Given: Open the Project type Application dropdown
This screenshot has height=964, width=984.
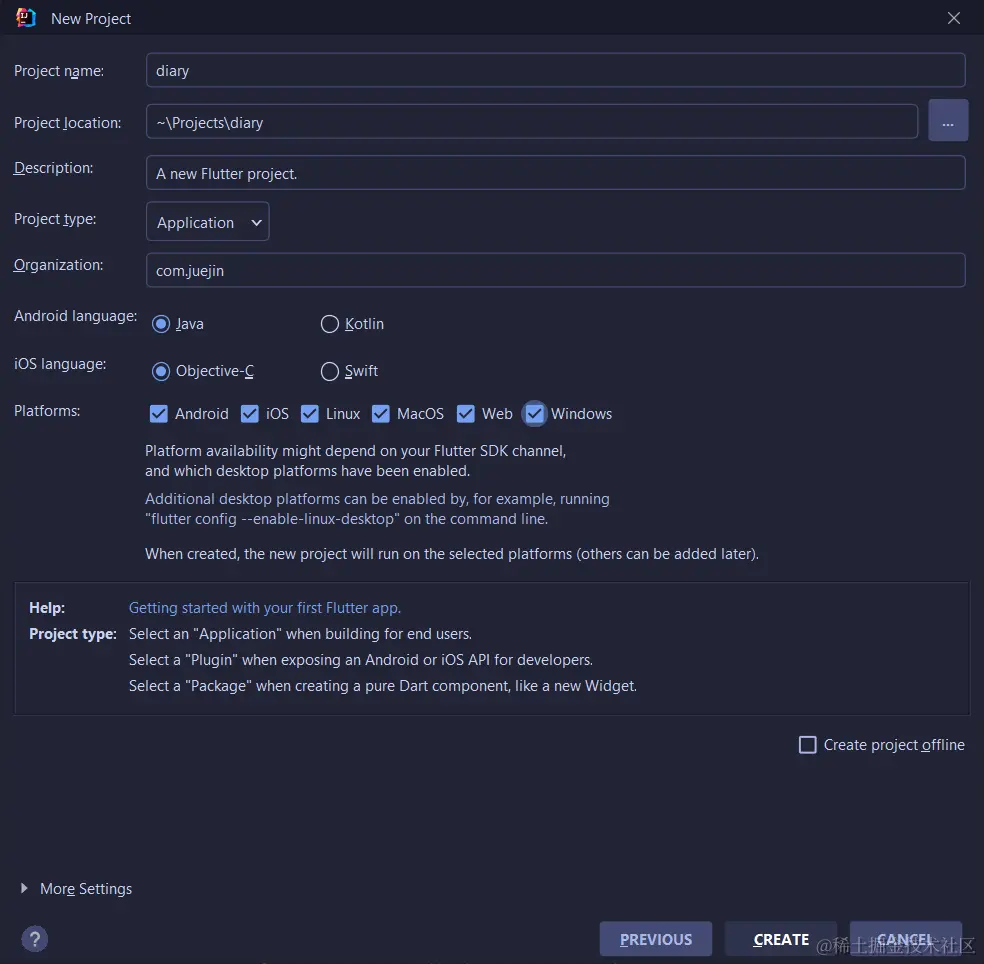Looking at the screenshot, I should pos(208,222).
